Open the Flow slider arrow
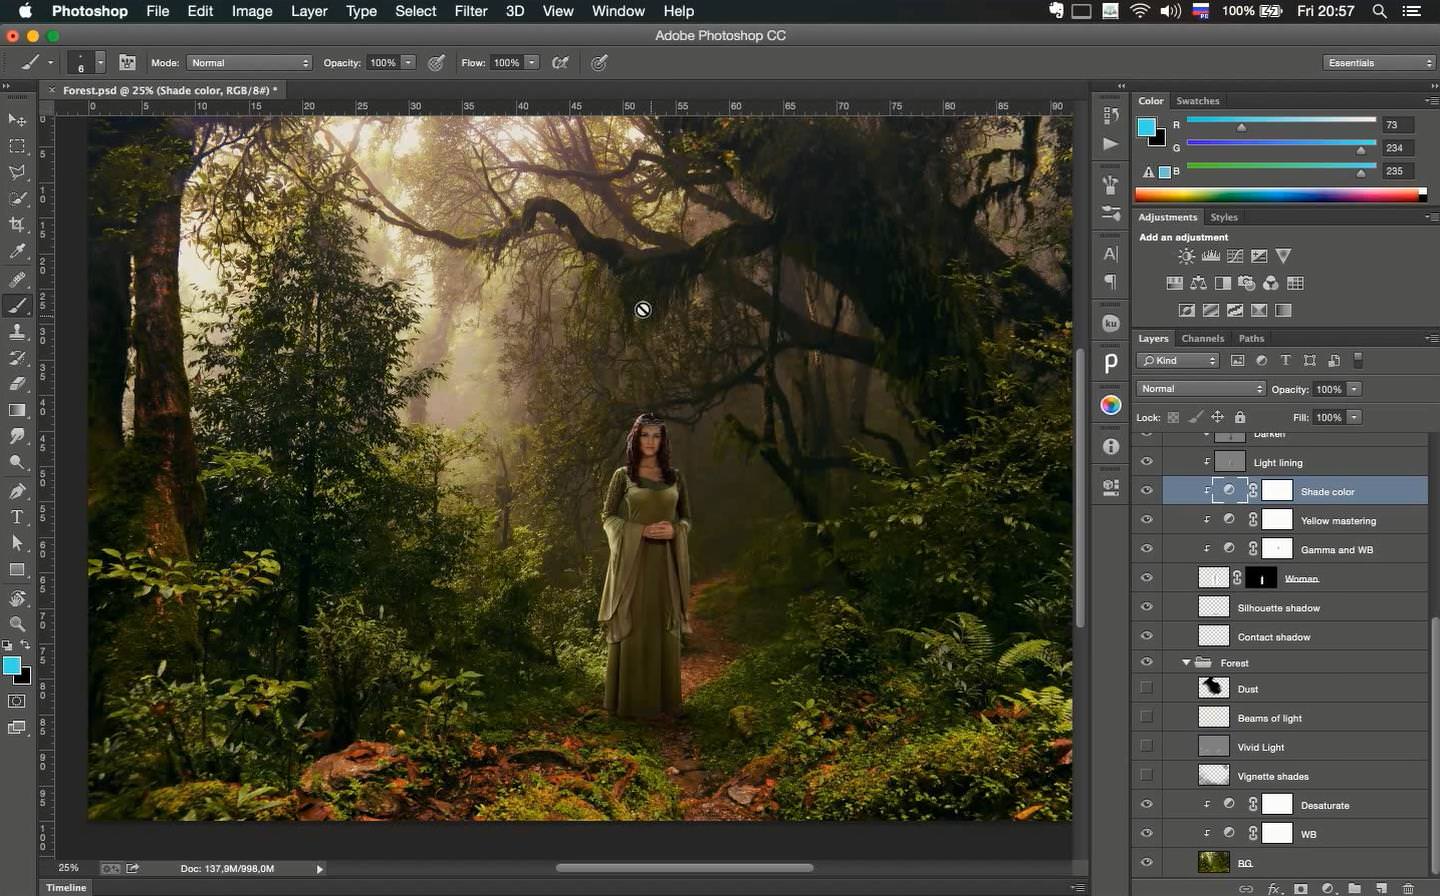This screenshot has height=896, width=1440. (532, 63)
